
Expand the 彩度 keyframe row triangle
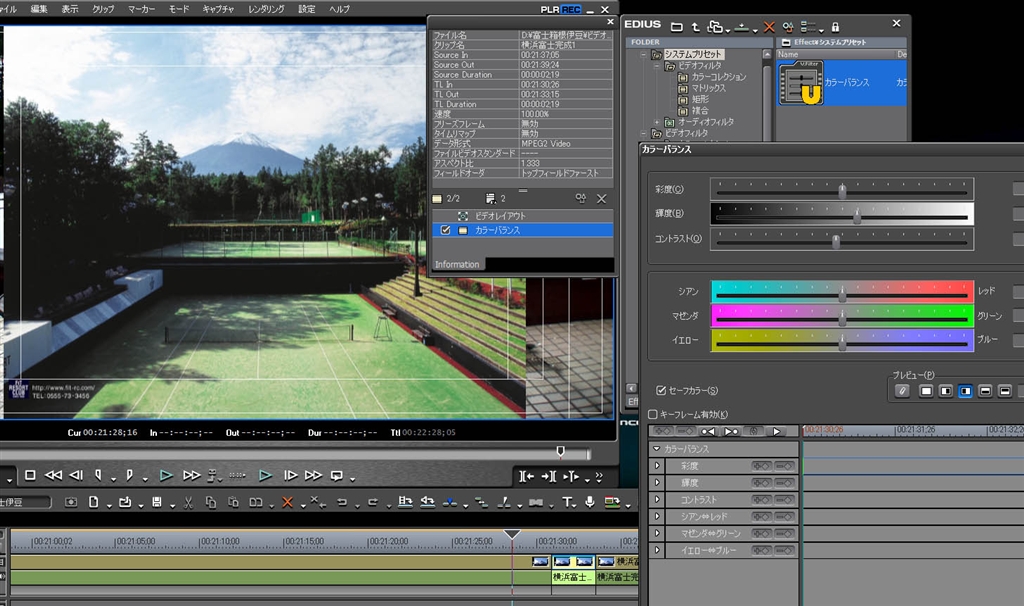657,466
